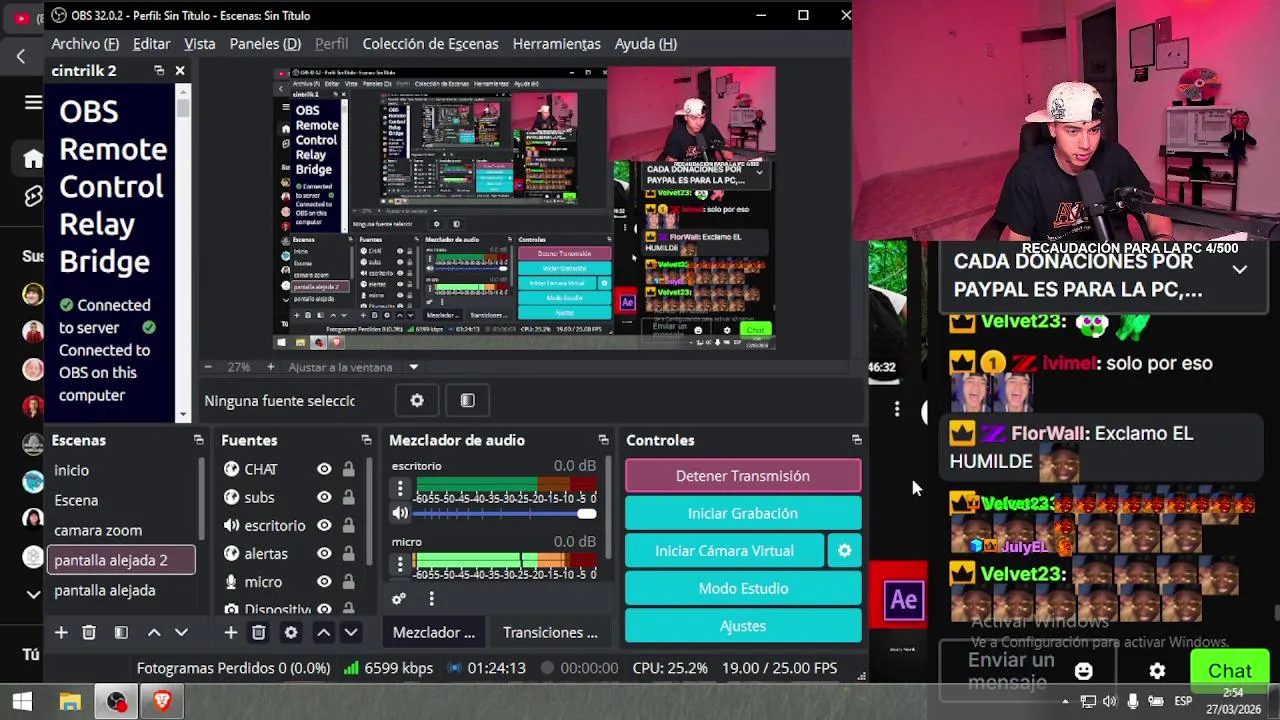Move selected scene up in Escenas

point(154,632)
